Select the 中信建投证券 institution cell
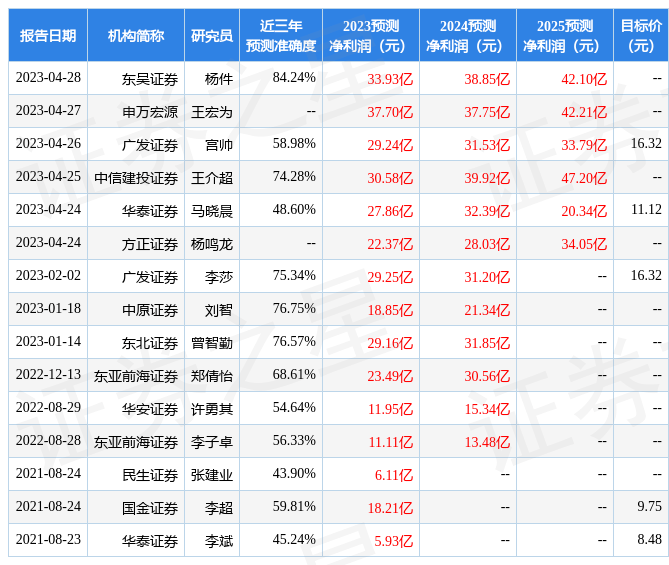Image resolution: width=669 pixels, height=565 pixels. coord(136,178)
